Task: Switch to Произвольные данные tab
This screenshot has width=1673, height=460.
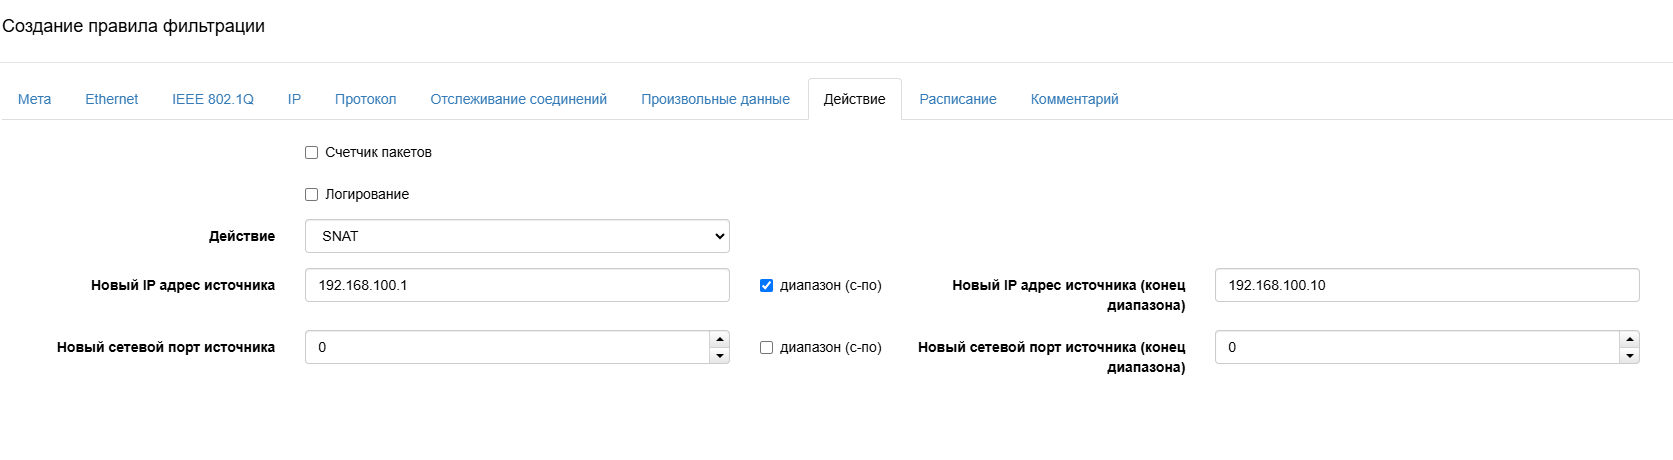Action: tap(715, 99)
